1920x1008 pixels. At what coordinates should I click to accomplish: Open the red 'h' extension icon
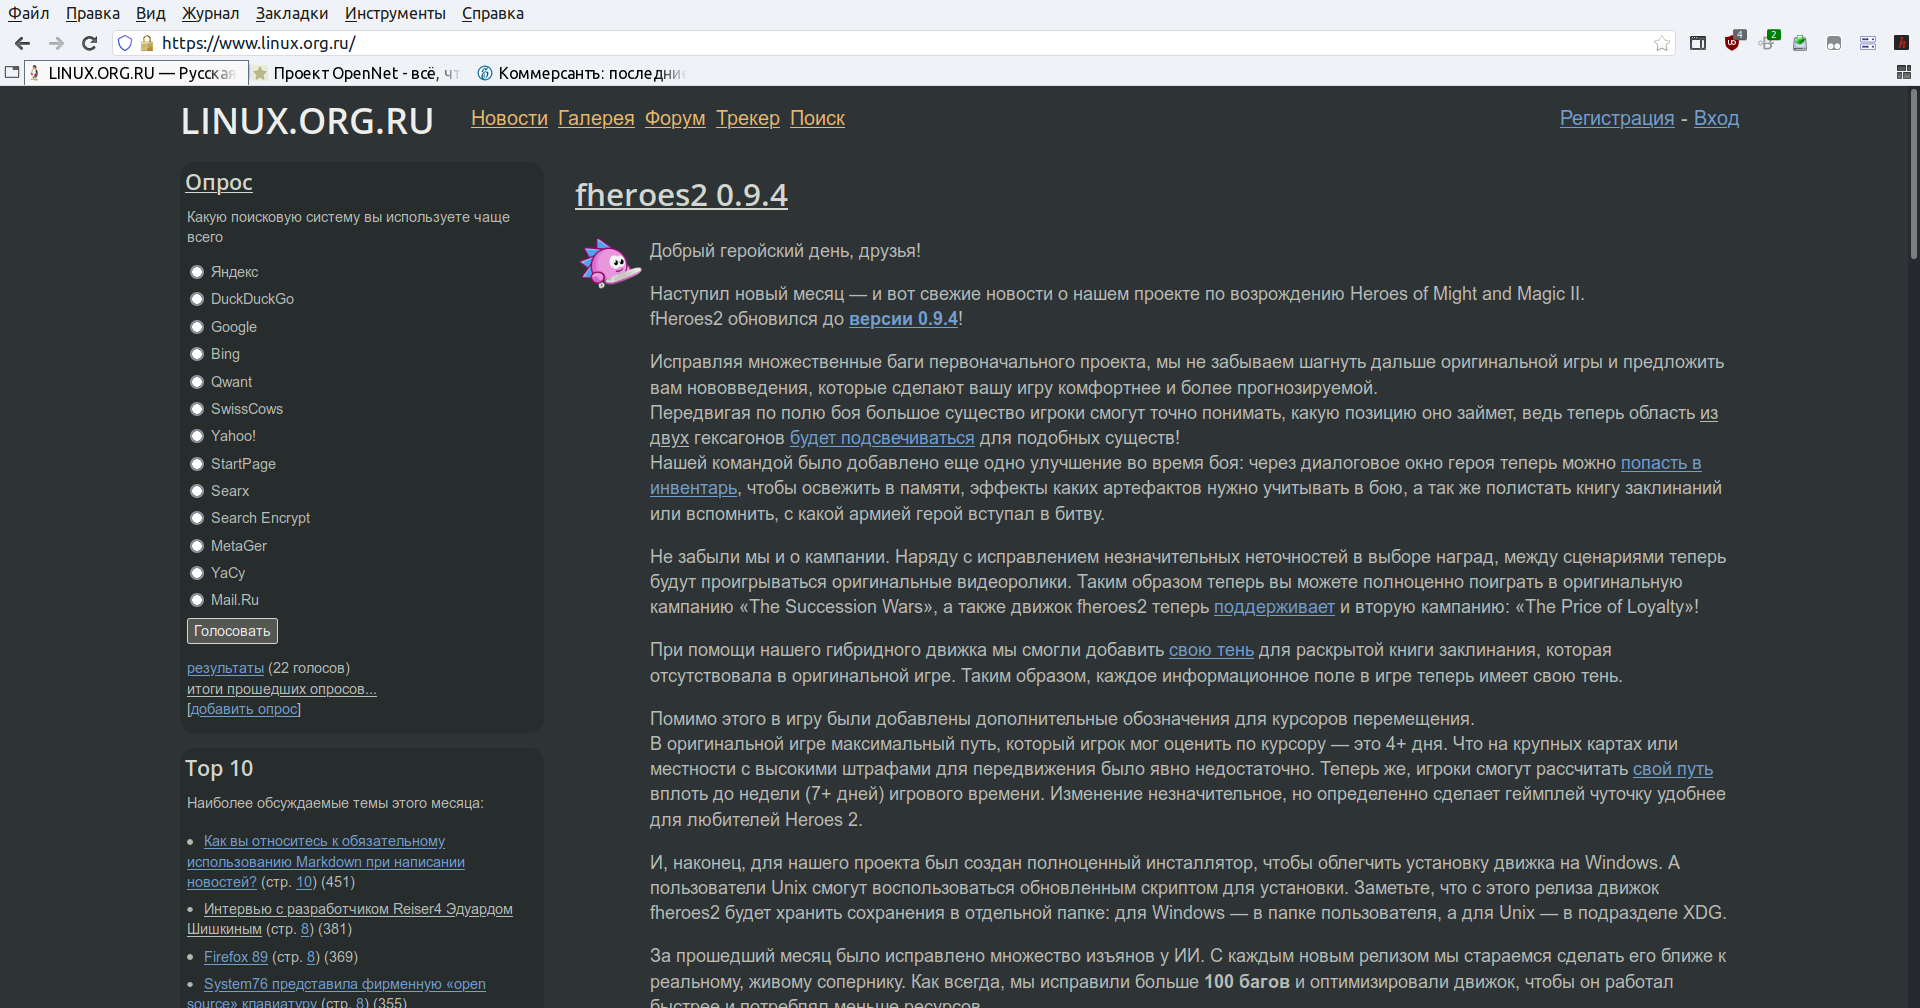click(x=1902, y=43)
